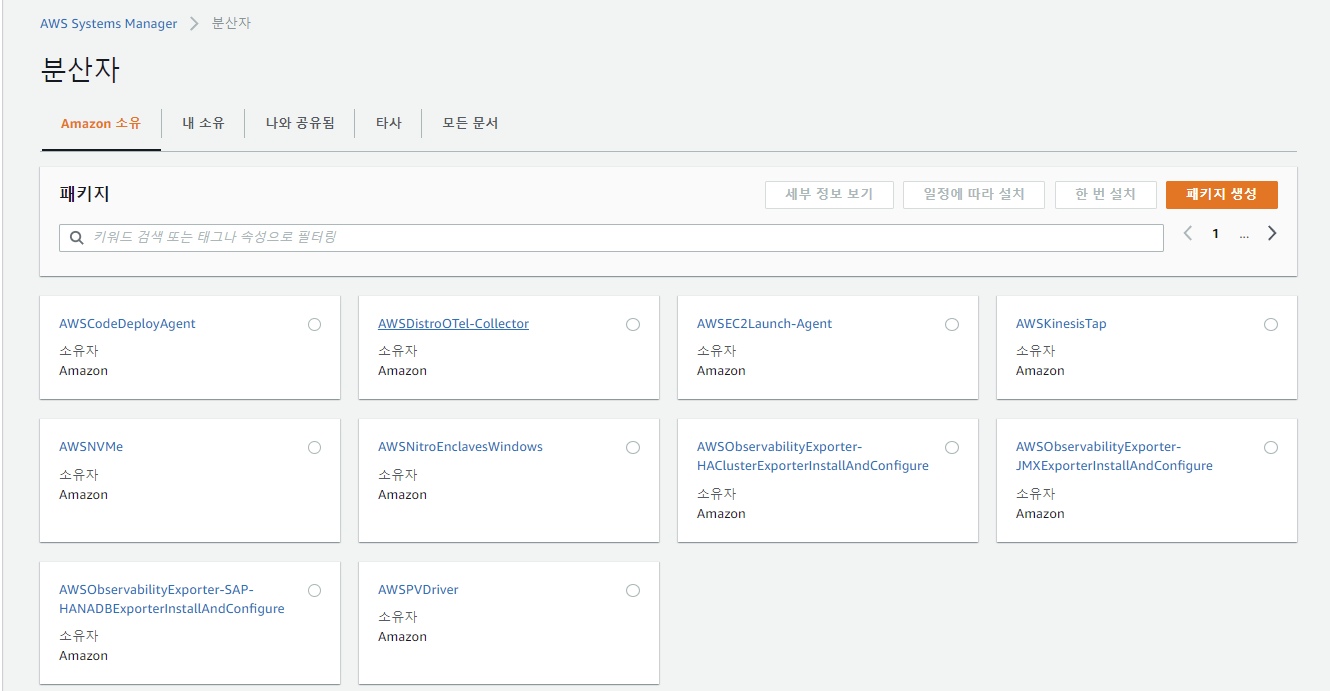This screenshot has width=1330, height=691.
Task: Click the search magnifier icon
Action: point(77,238)
